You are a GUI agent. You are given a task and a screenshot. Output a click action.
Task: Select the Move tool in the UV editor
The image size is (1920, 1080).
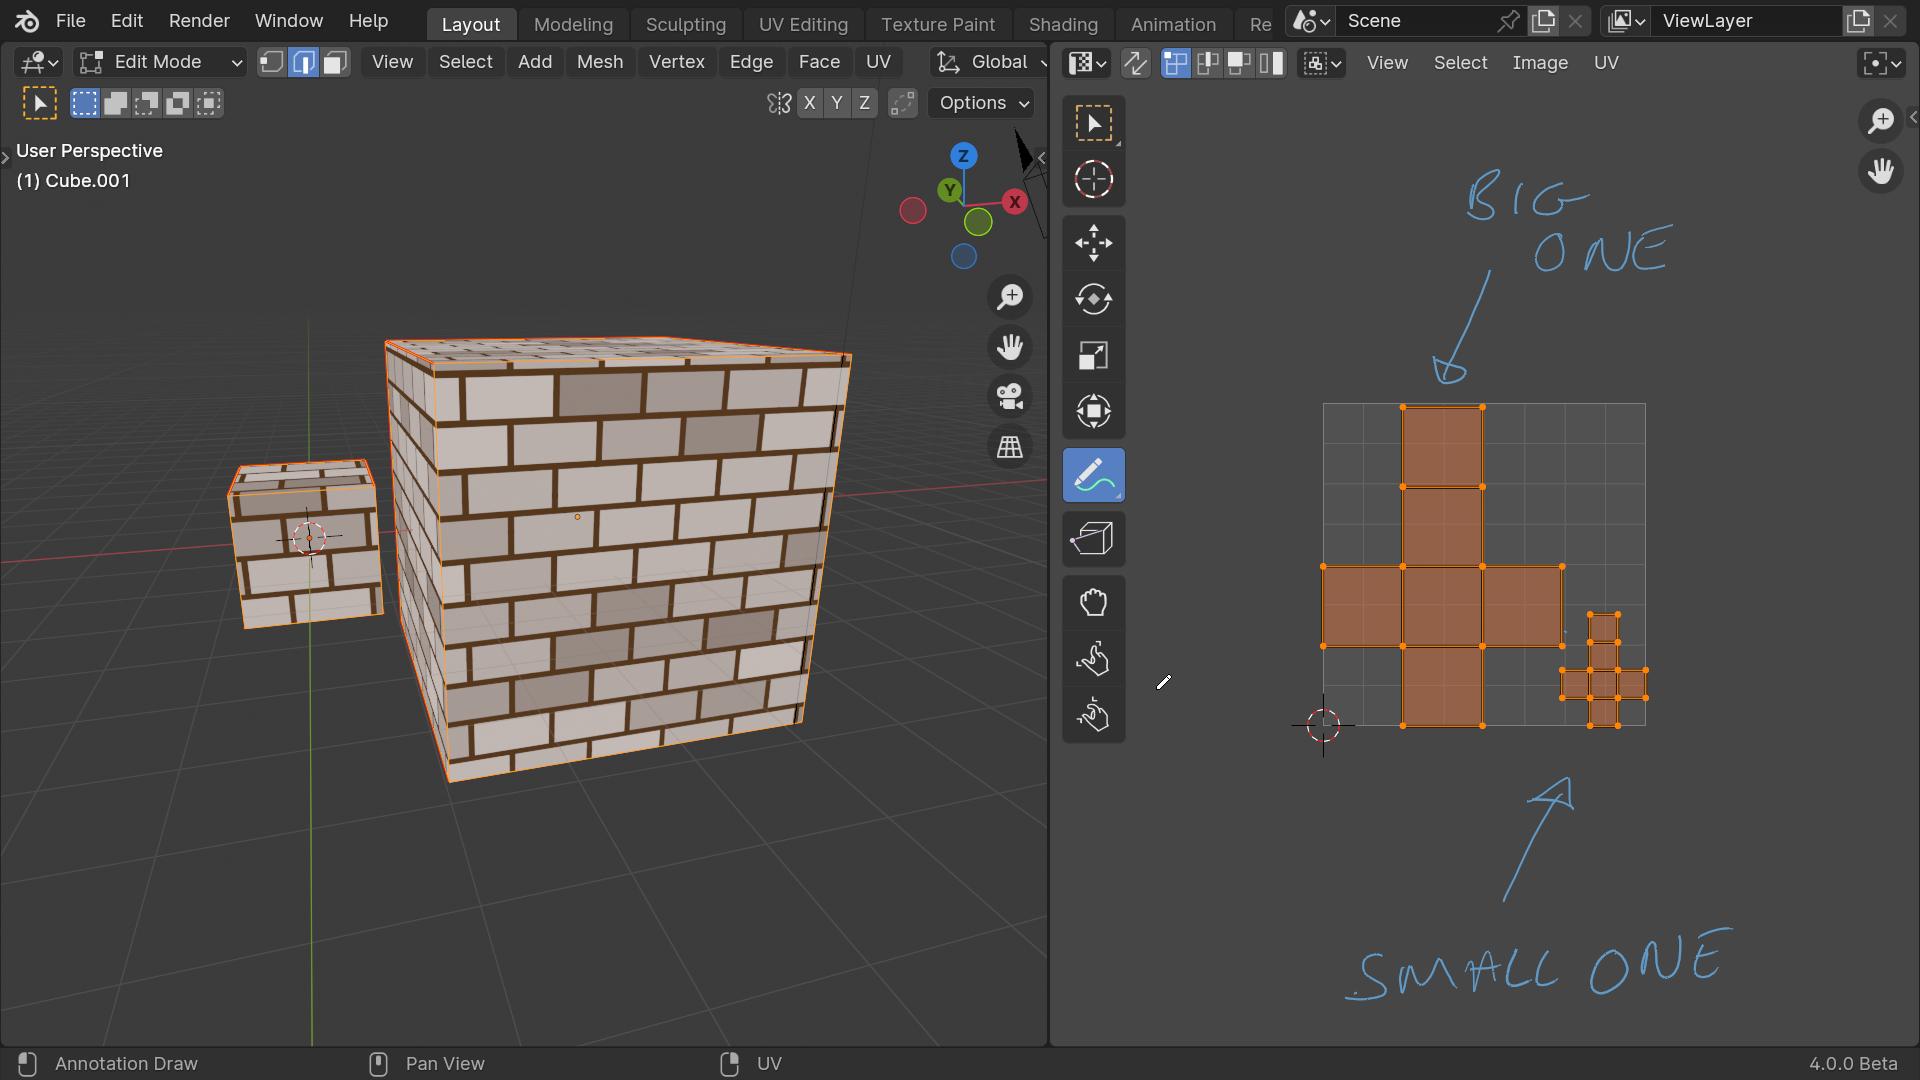point(1093,243)
